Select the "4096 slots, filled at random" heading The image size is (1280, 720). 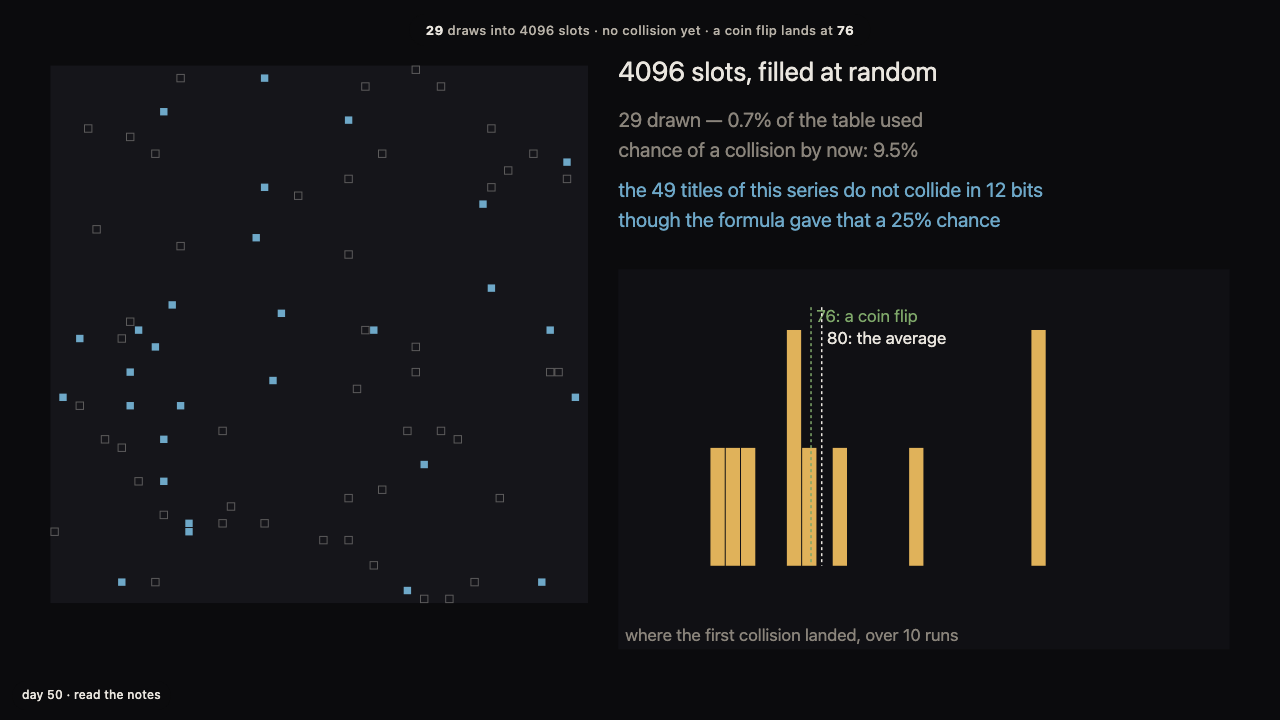point(777,72)
